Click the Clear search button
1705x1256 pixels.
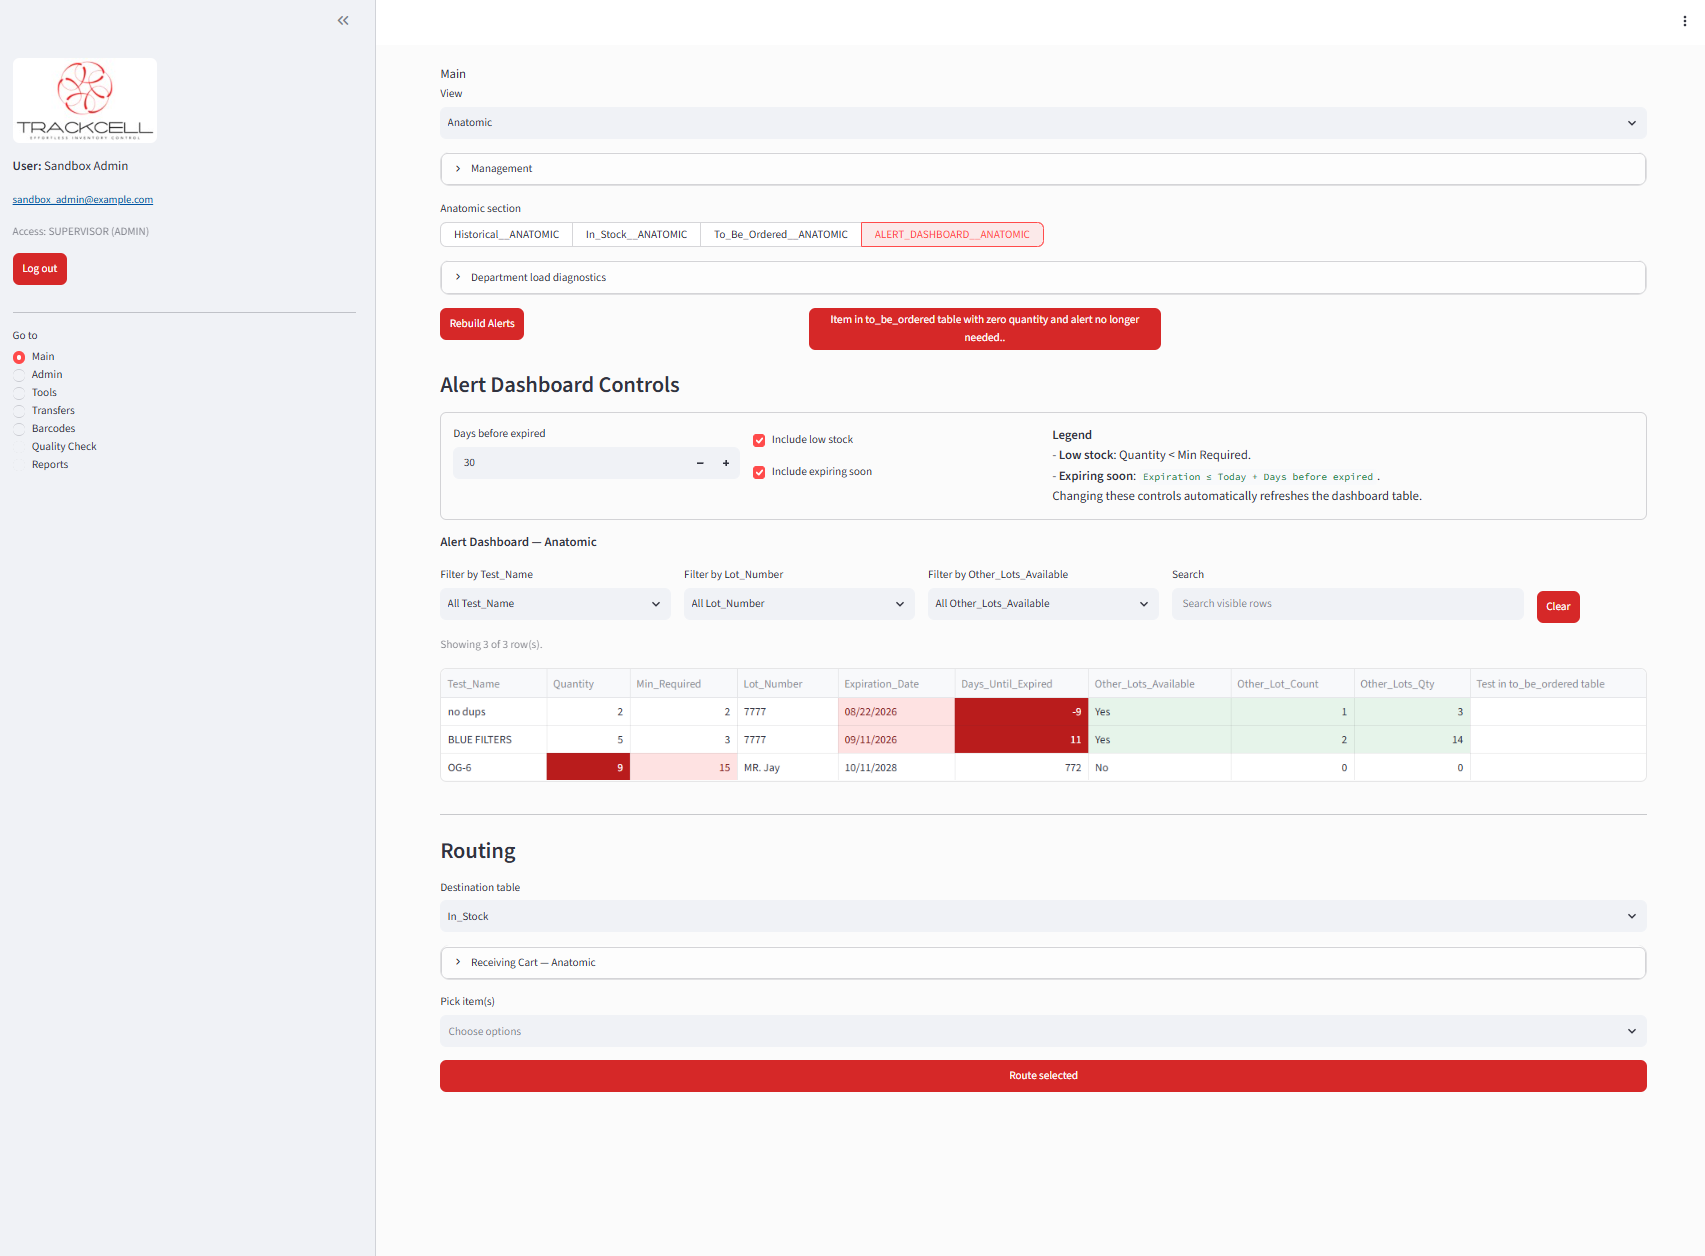pyautogui.click(x=1558, y=607)
